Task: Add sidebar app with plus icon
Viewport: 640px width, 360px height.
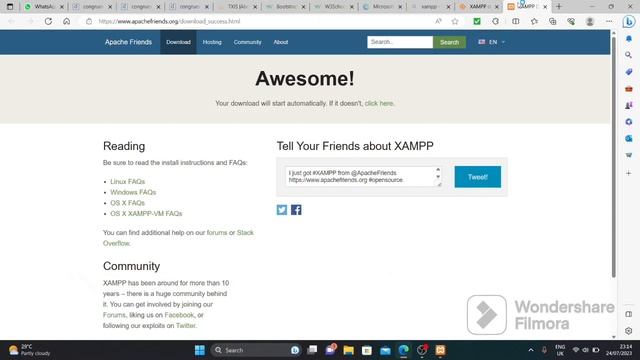Action: click(629, 173)
